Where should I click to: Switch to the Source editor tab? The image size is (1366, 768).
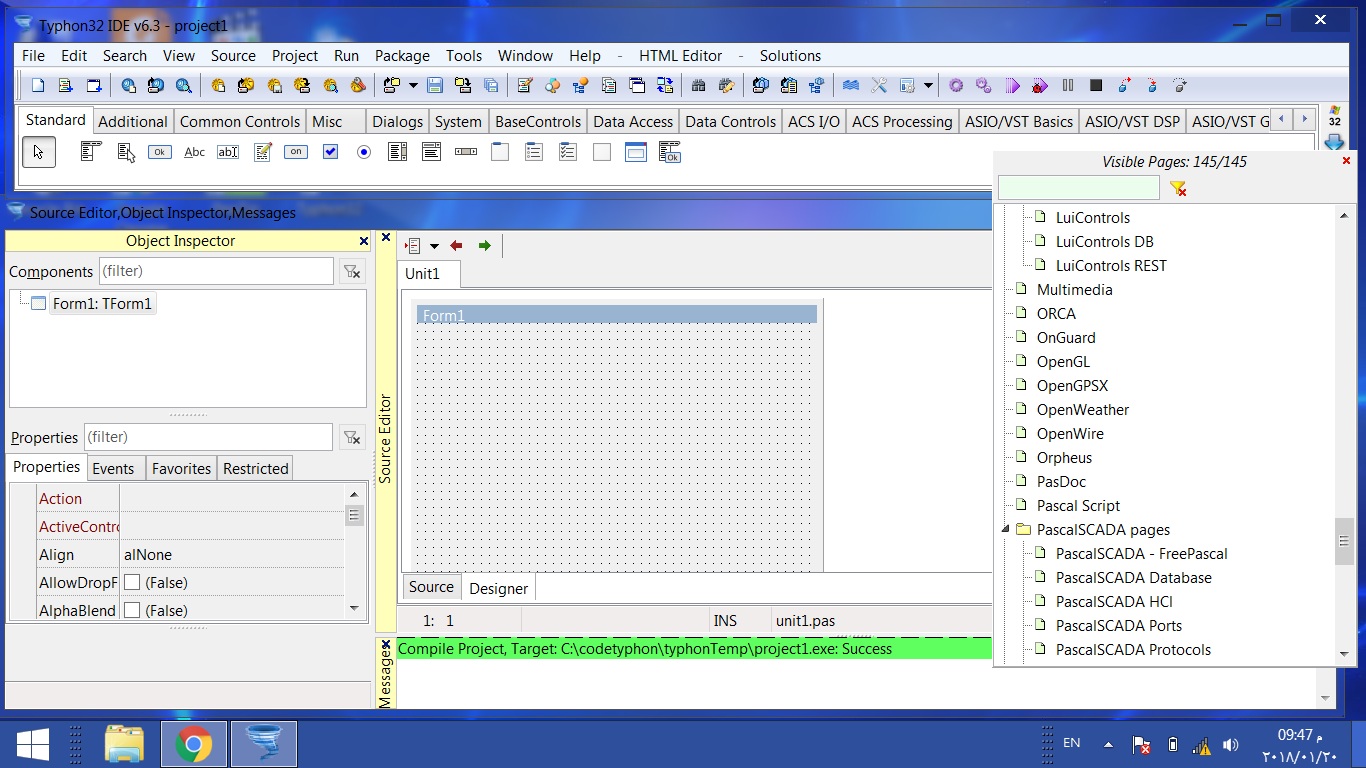point(431,587)
